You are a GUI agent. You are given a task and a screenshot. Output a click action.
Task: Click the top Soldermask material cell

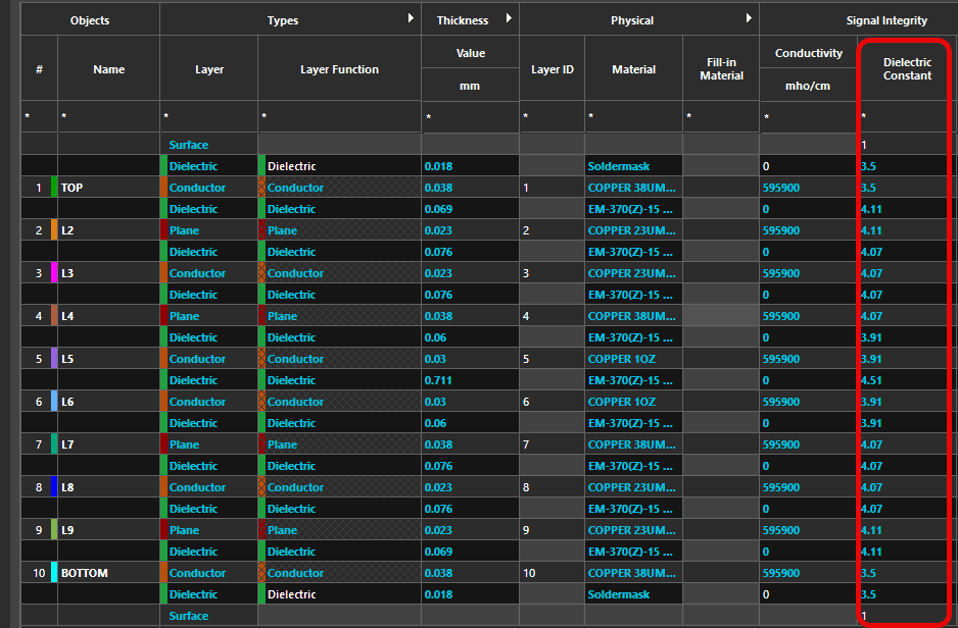point(634,166)
